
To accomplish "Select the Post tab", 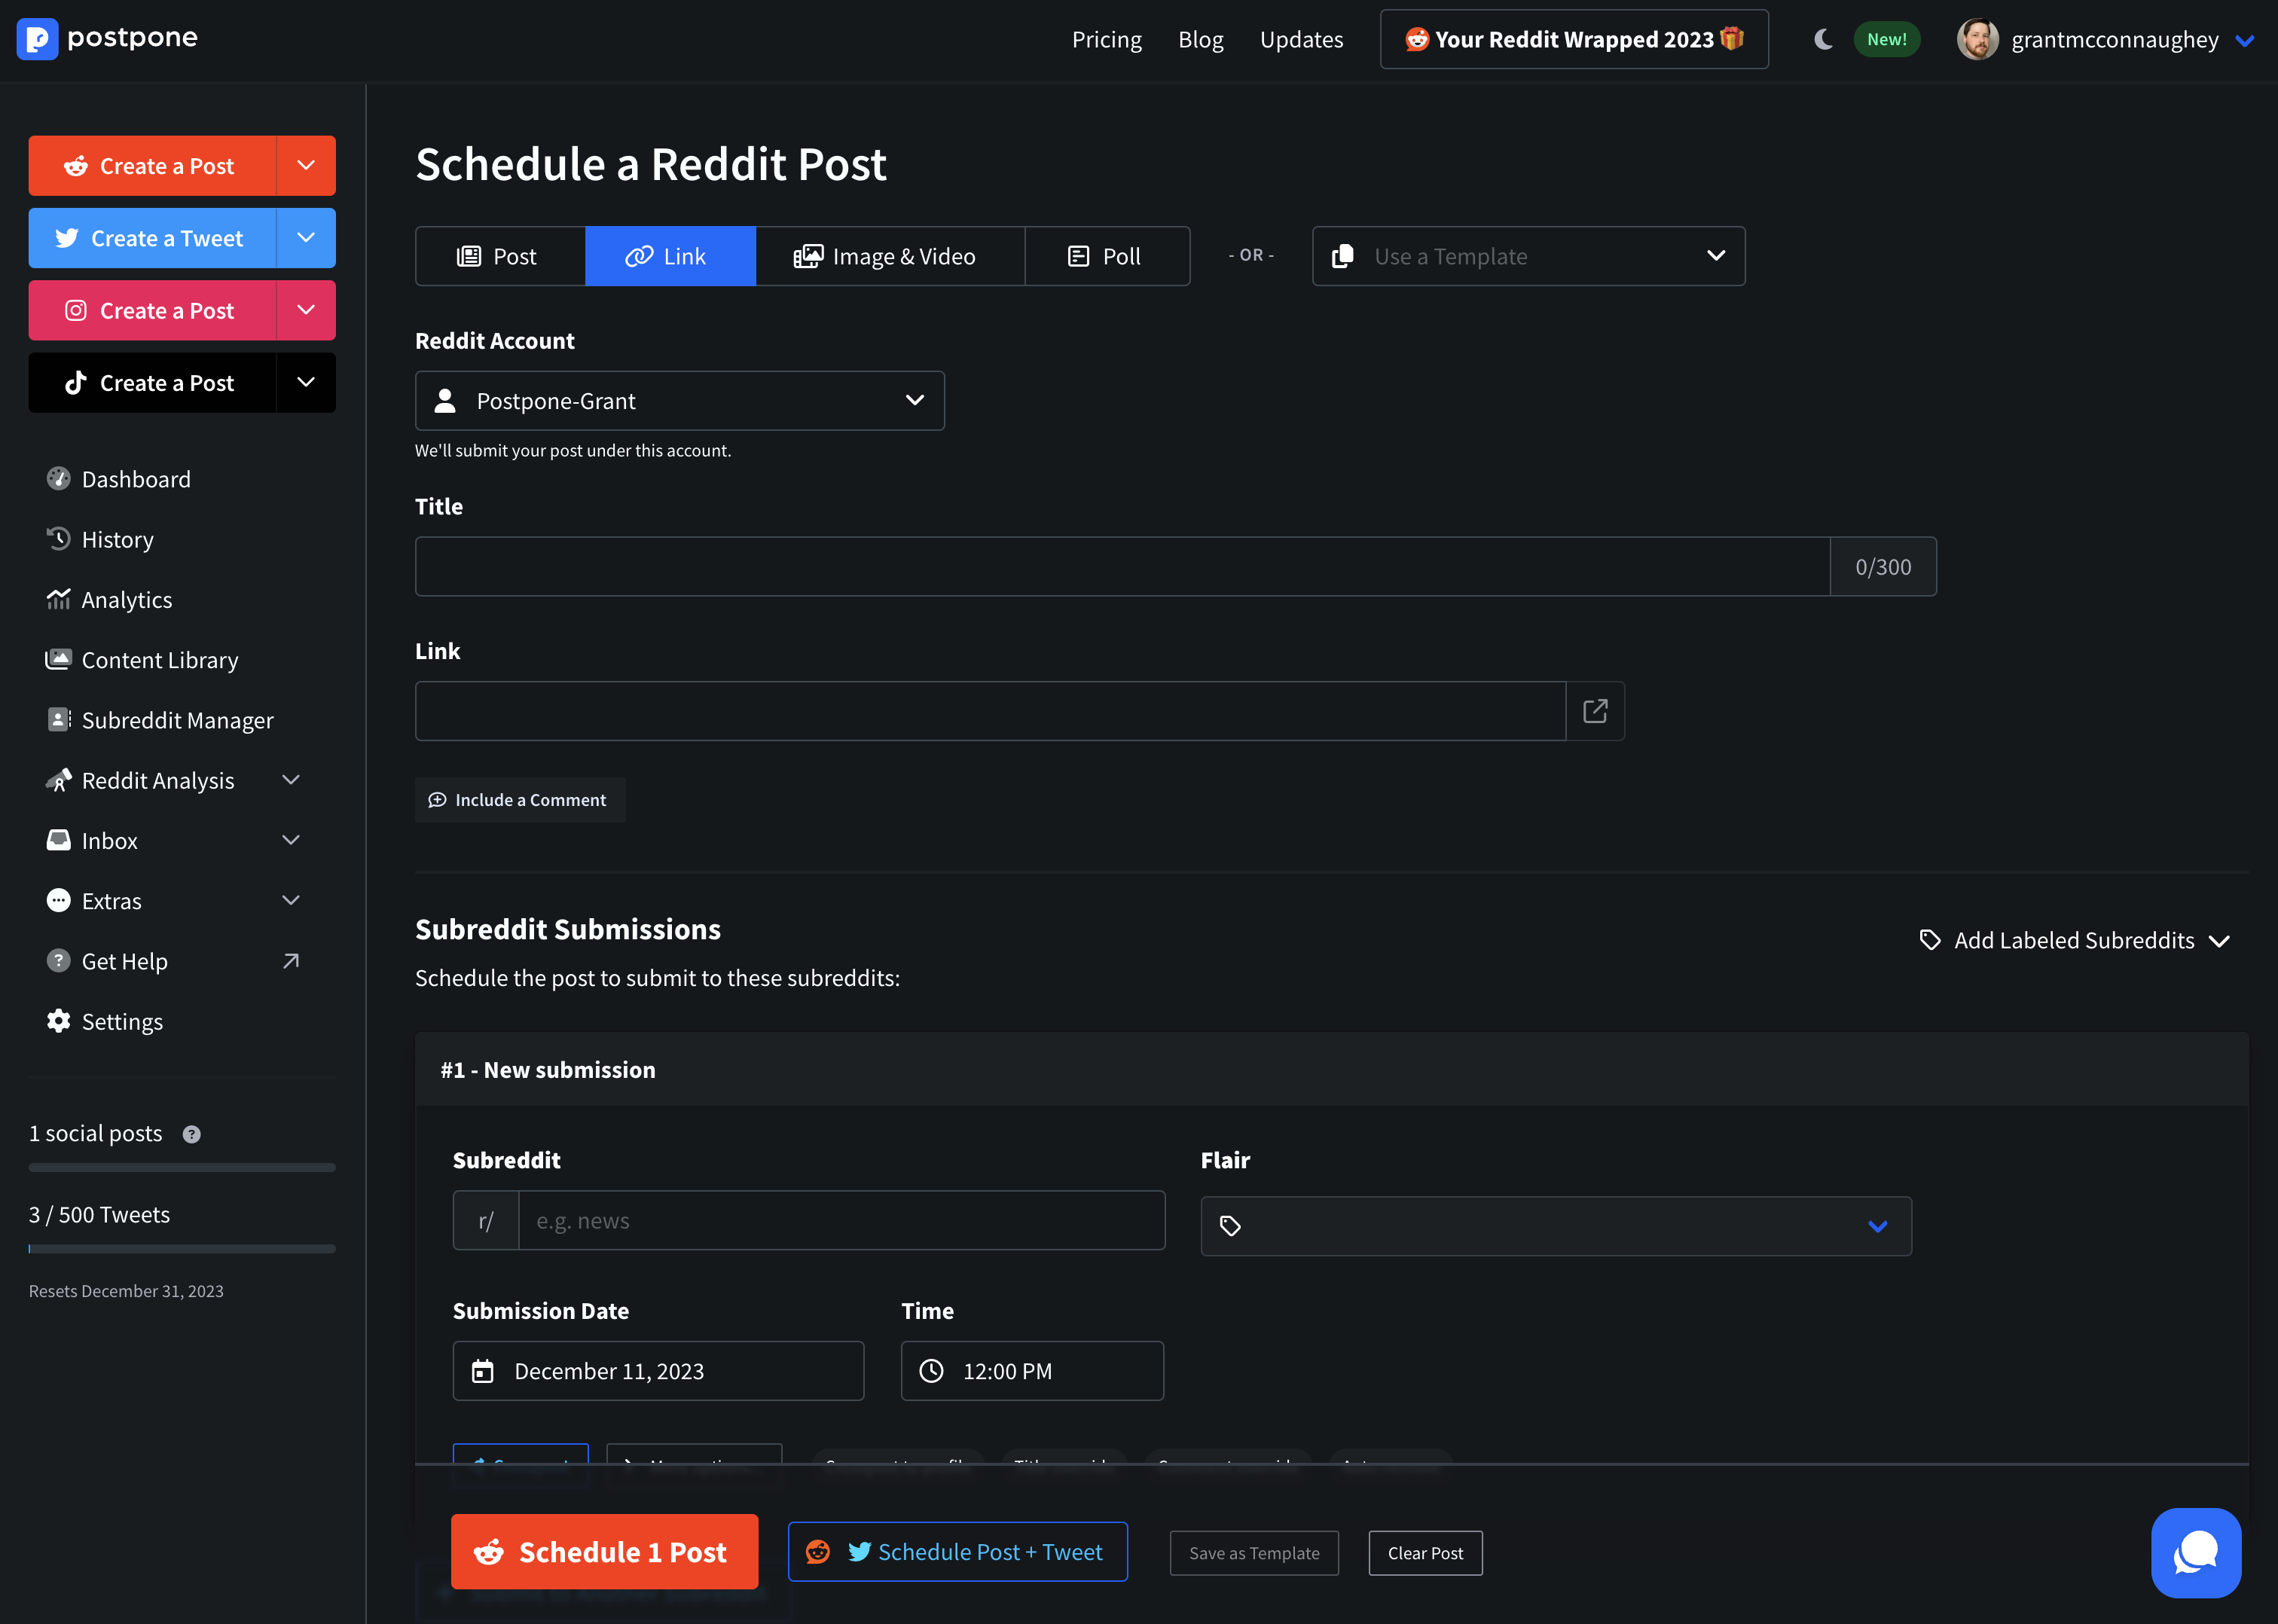I will pyautogui.click(x=500, y=256).
